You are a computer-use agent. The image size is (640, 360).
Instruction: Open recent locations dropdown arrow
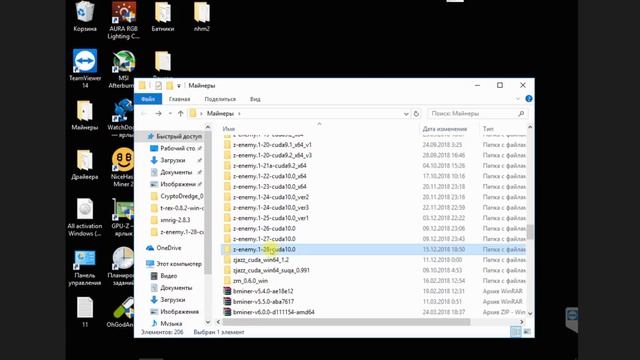tap(170, 113)
